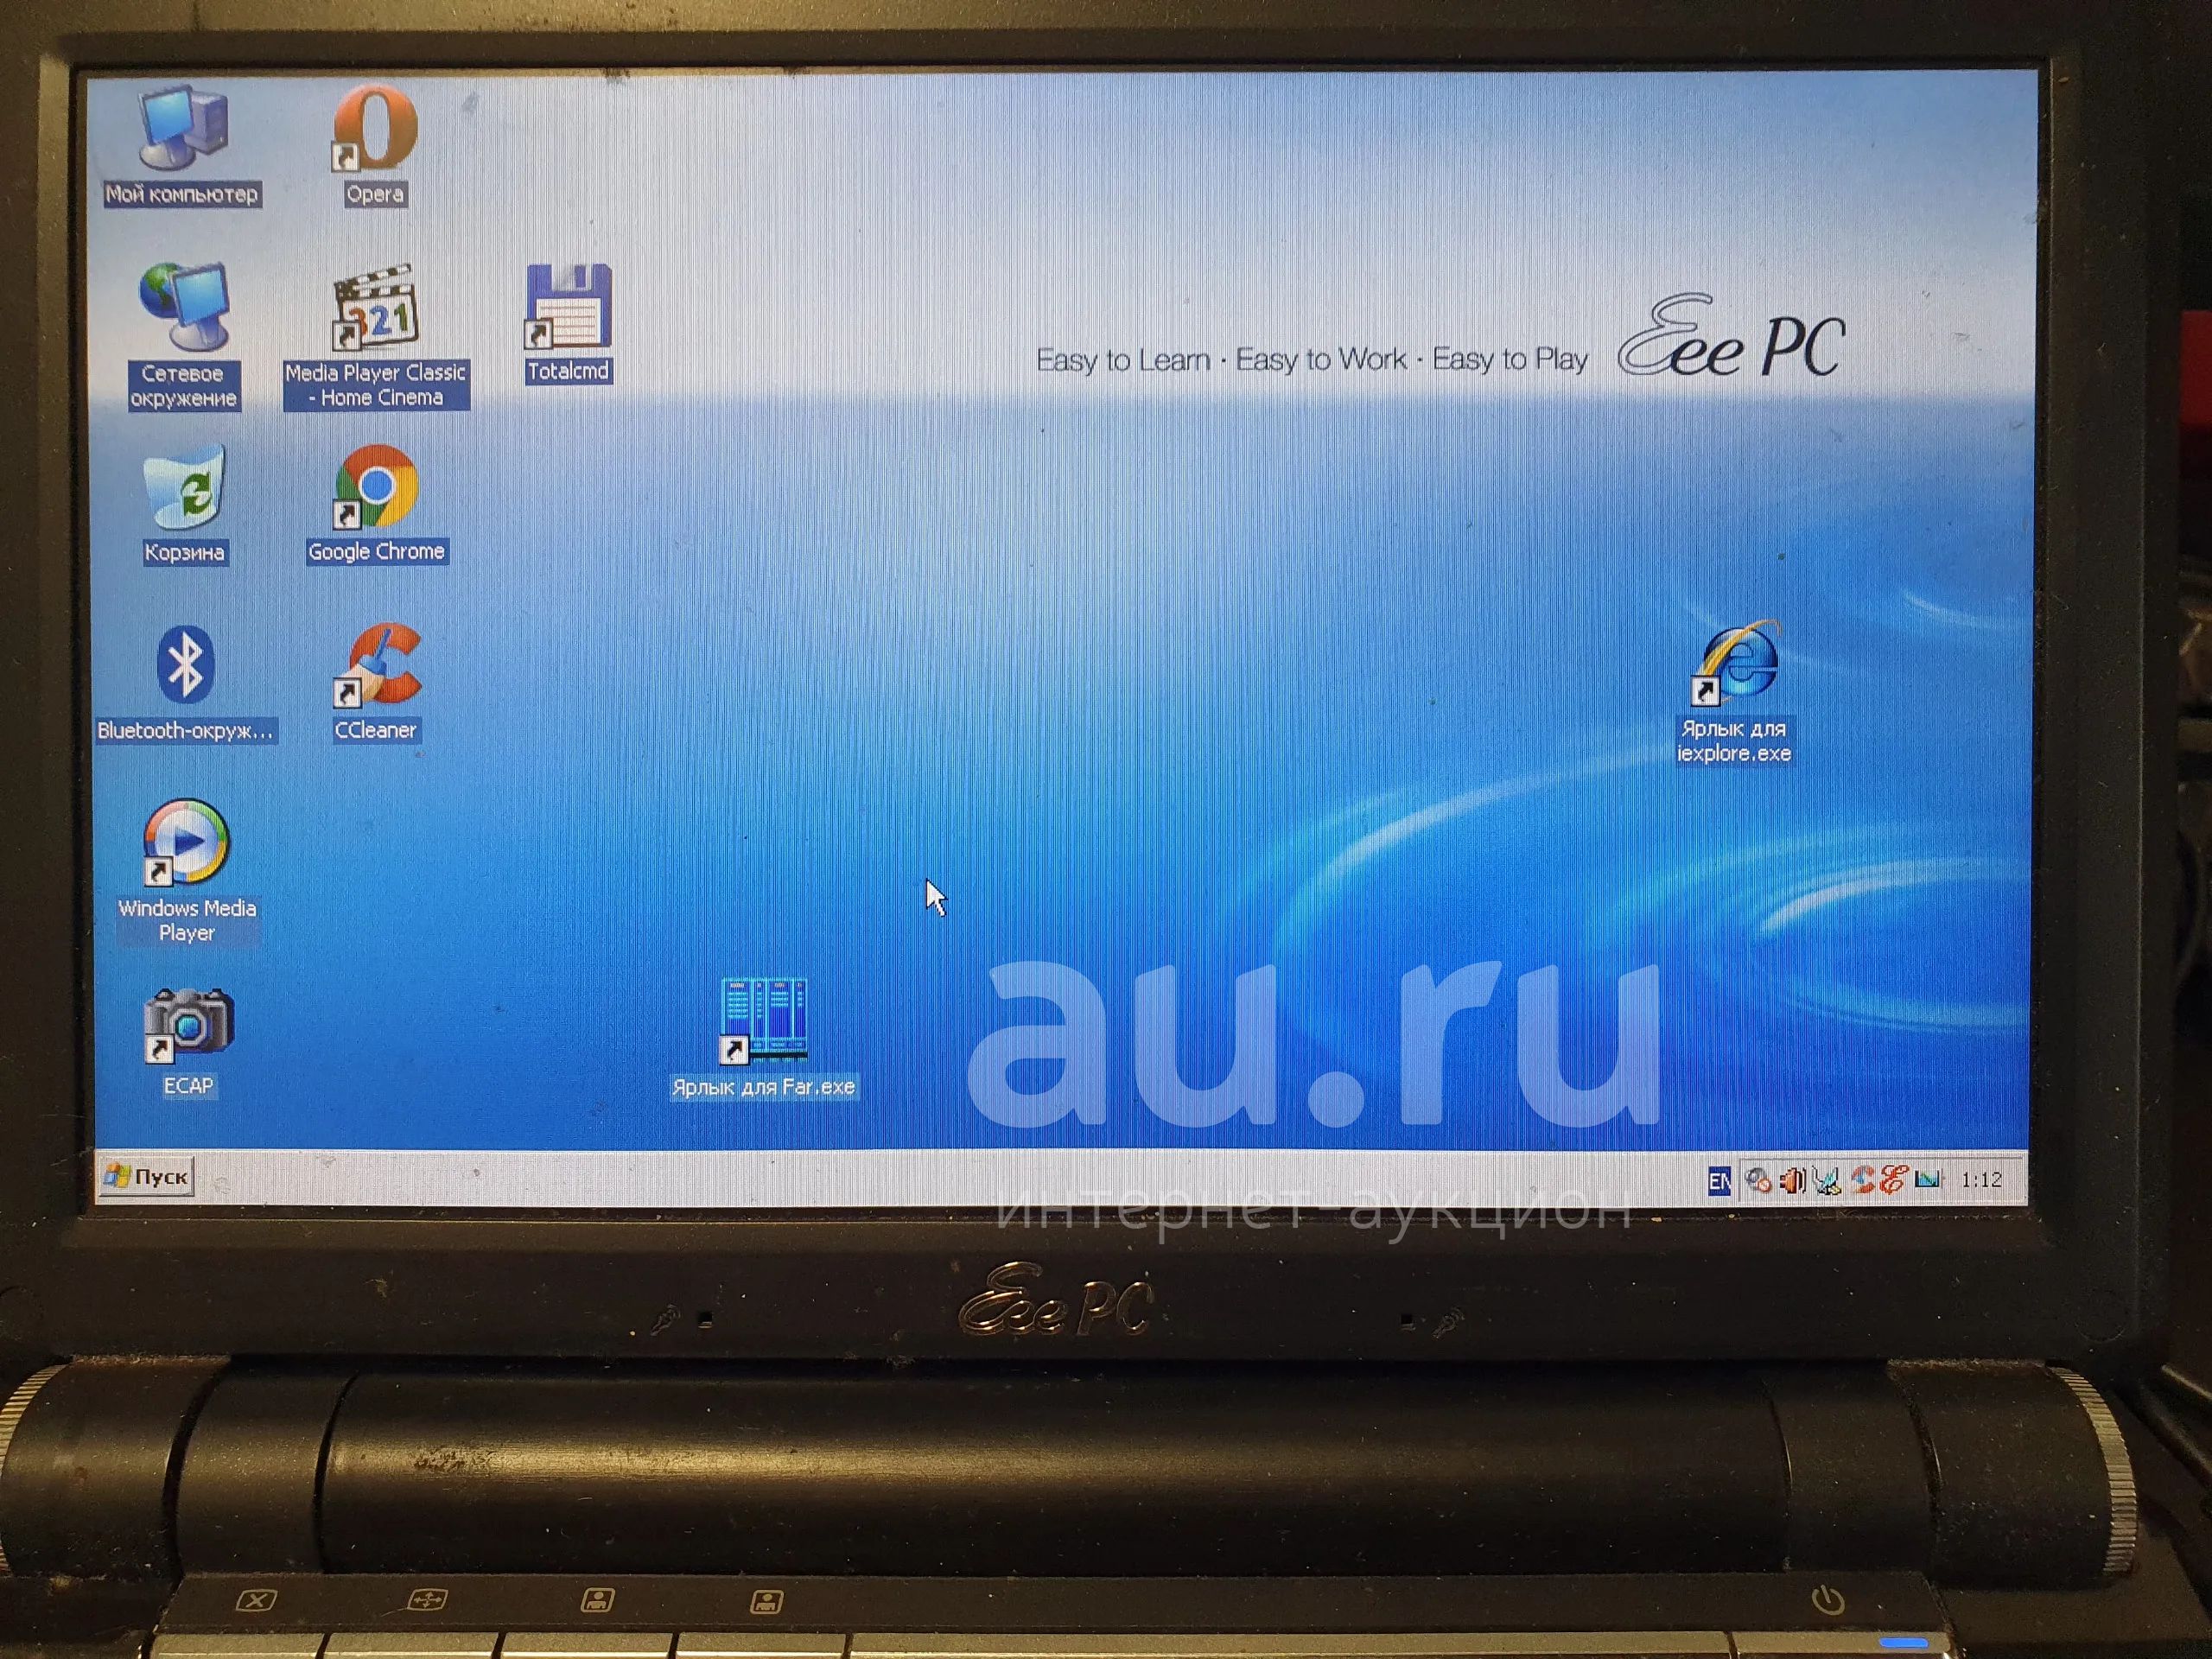
Task: Click the Google Chrome label text
Action: click(376, 551)
